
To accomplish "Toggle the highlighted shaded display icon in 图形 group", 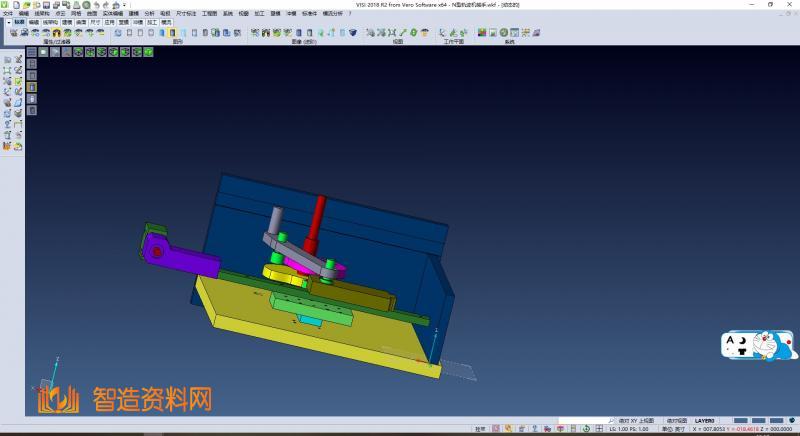I will coord(173,33).
